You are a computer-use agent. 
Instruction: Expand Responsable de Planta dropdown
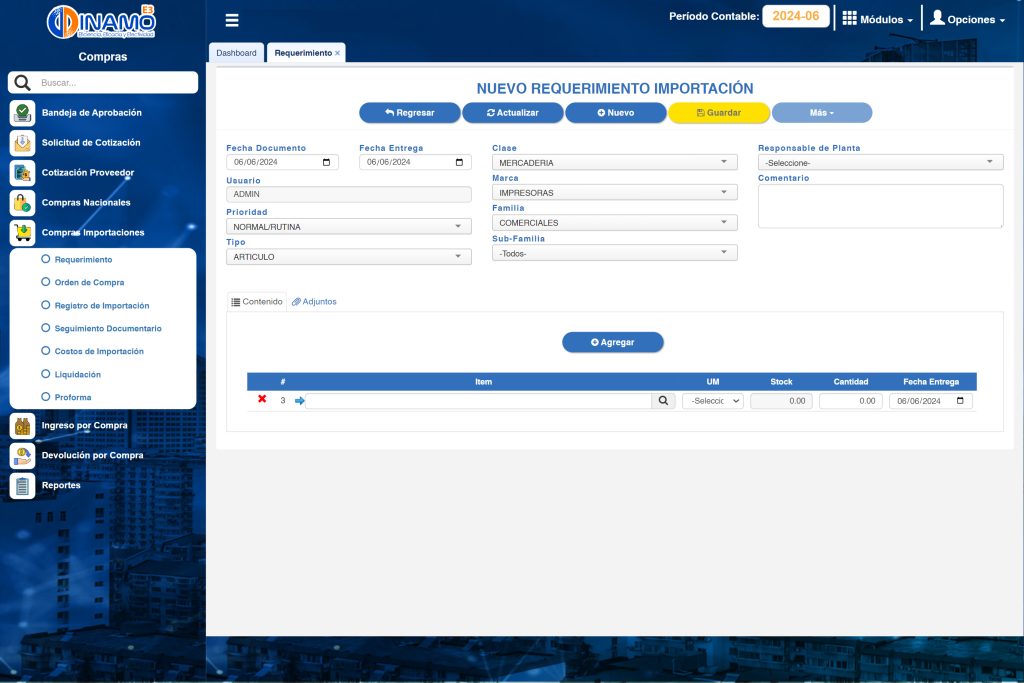click(x=880, y=162)
